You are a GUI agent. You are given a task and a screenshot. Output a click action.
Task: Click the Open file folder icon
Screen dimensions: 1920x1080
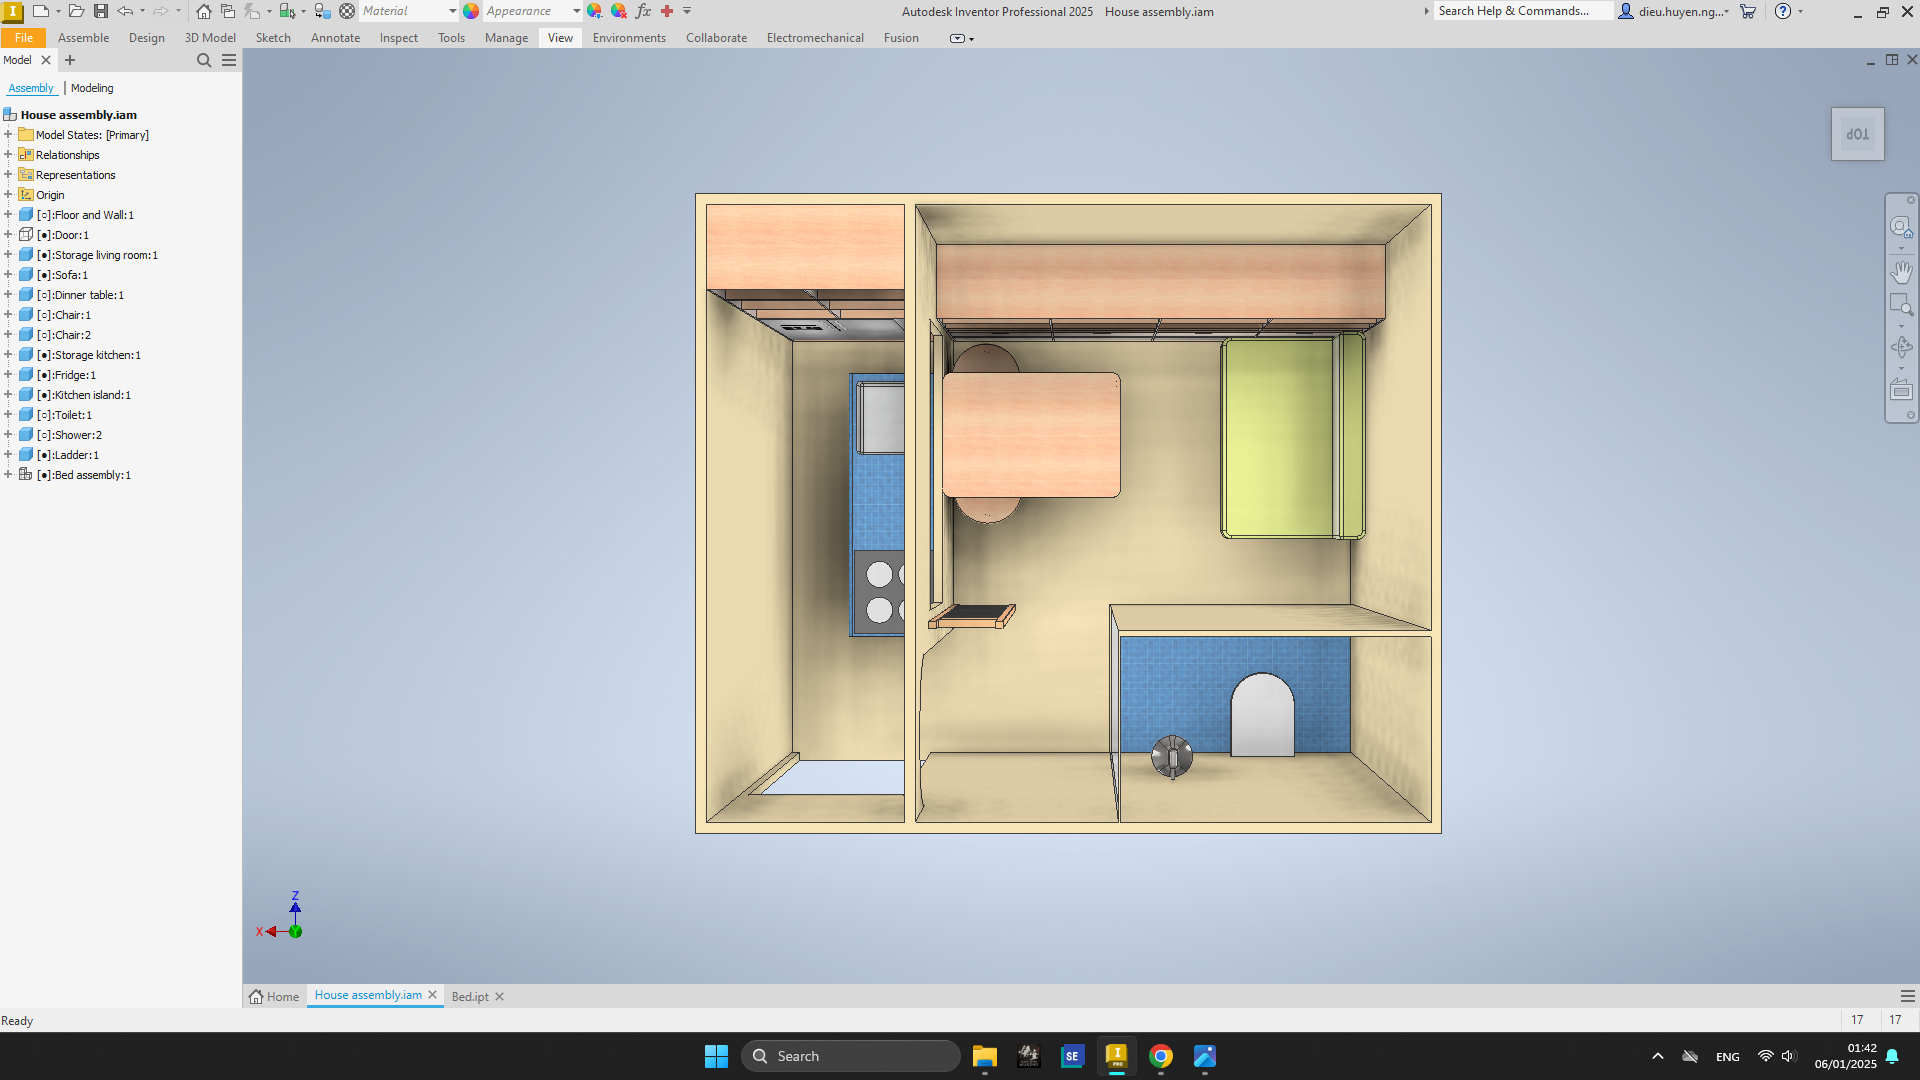[76, 11]
